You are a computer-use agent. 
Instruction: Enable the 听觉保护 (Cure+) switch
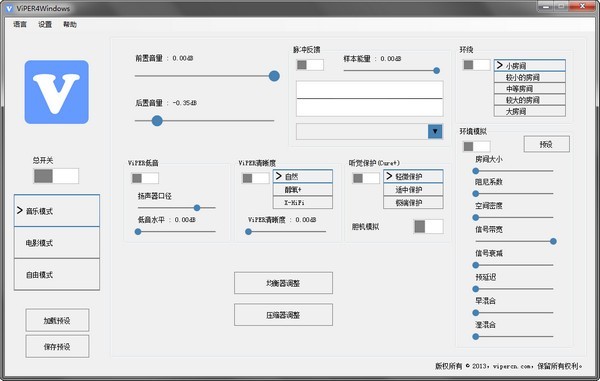(366, 178)
